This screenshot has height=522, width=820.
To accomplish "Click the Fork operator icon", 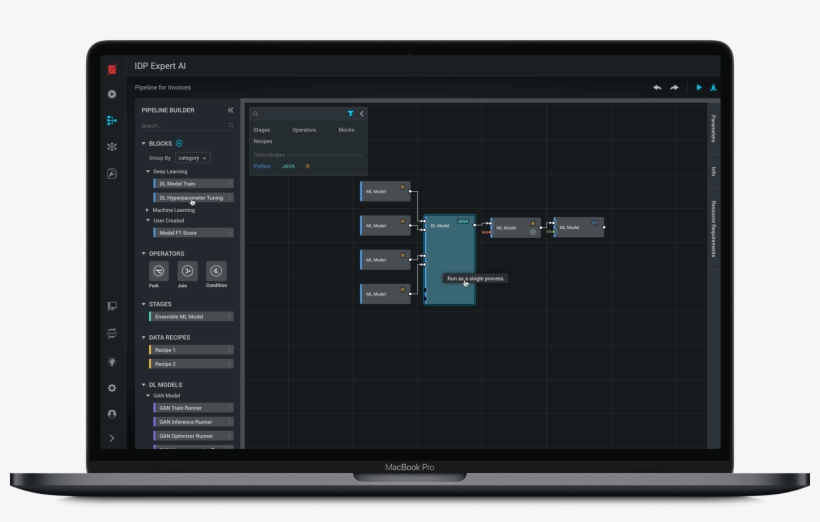I will (x=159, y=271).
